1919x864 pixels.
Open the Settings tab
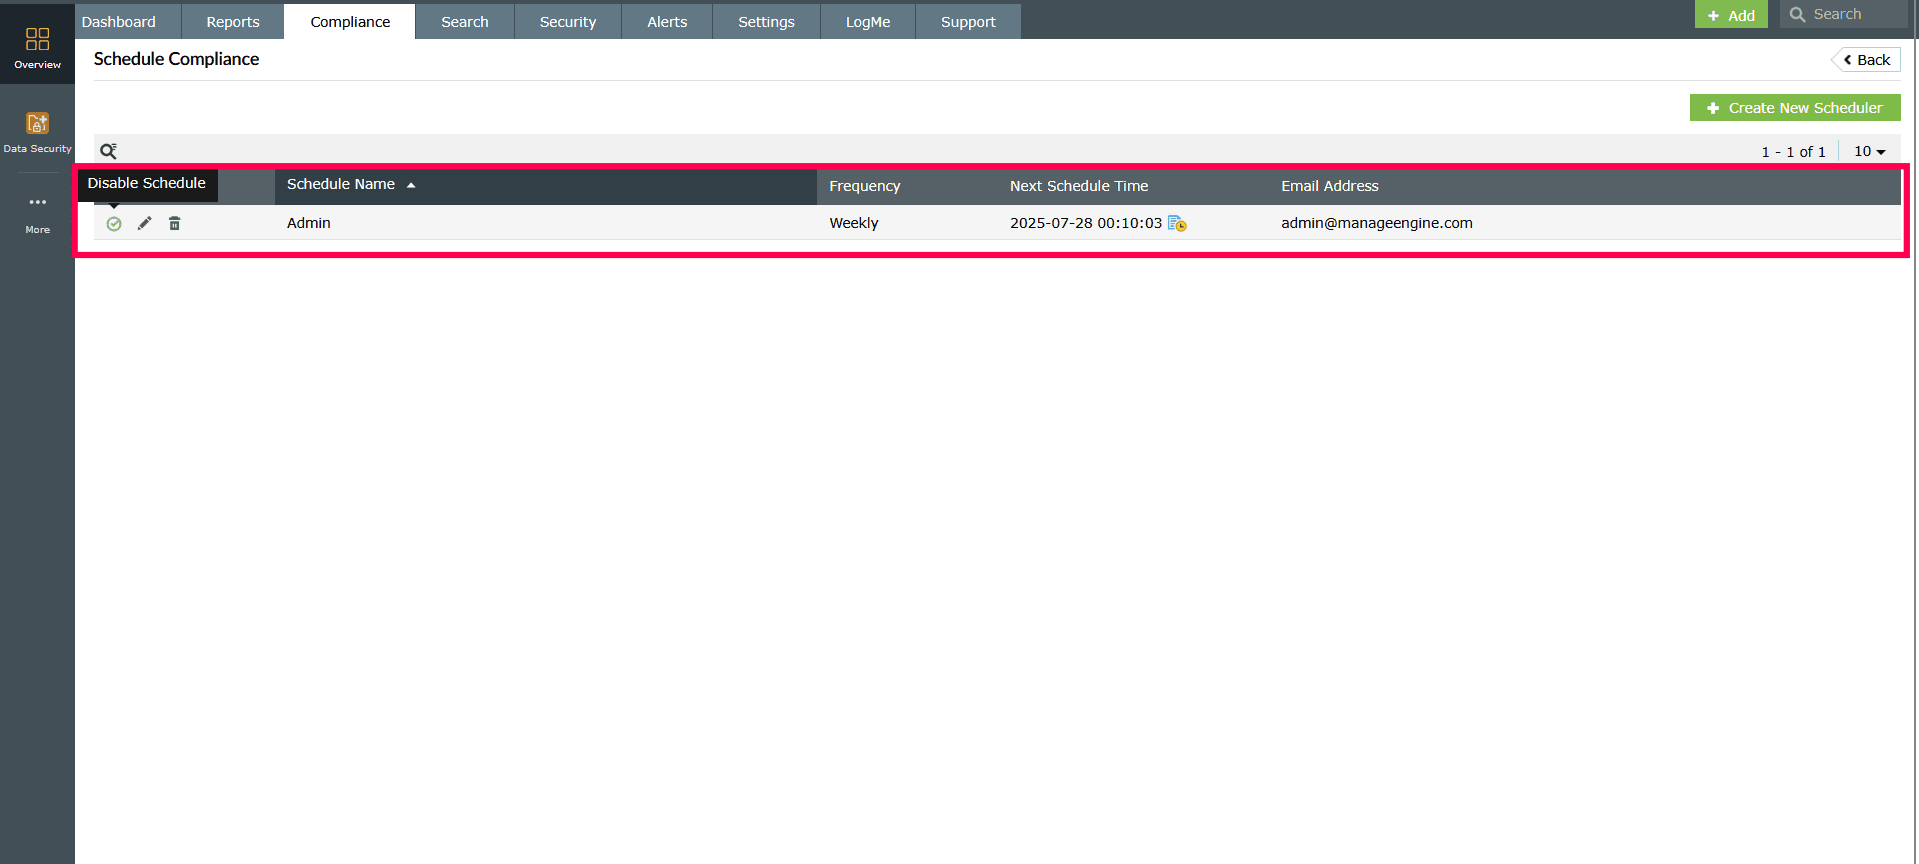coord(766,22)
